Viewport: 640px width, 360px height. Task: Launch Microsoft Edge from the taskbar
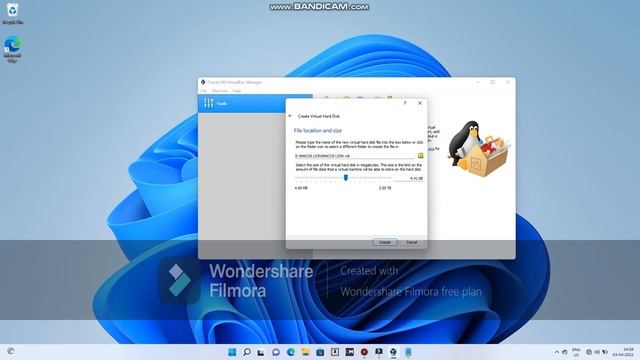click(291, 352)
